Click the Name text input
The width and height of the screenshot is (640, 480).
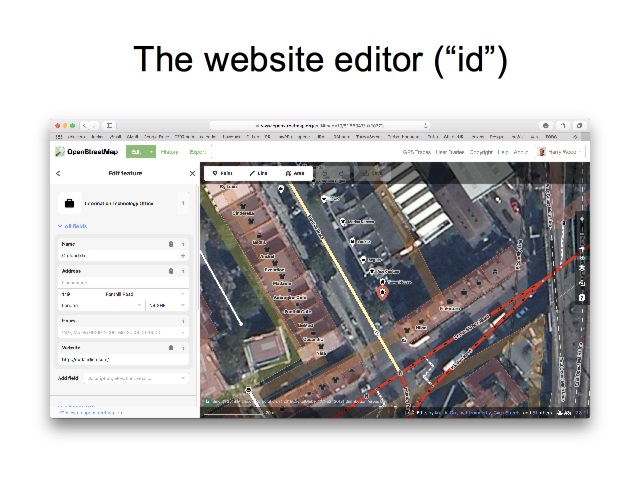pos(119,256)
